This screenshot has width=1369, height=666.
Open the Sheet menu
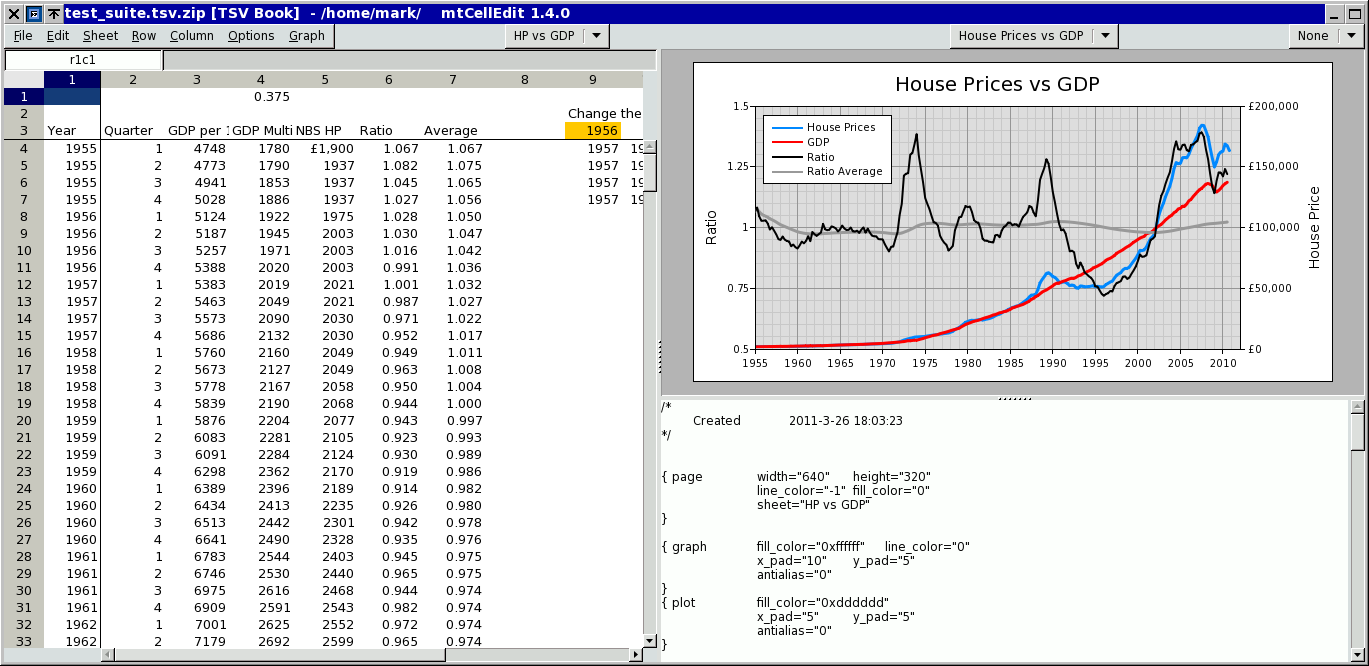(100, 36)
